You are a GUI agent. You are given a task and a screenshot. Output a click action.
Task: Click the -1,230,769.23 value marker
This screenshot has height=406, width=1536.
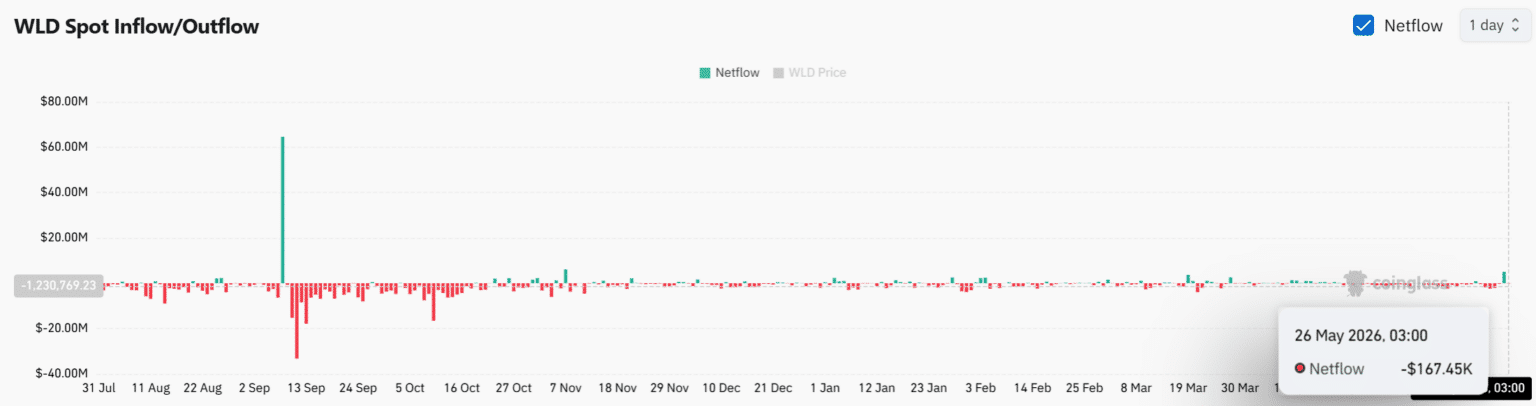[58, 285]
